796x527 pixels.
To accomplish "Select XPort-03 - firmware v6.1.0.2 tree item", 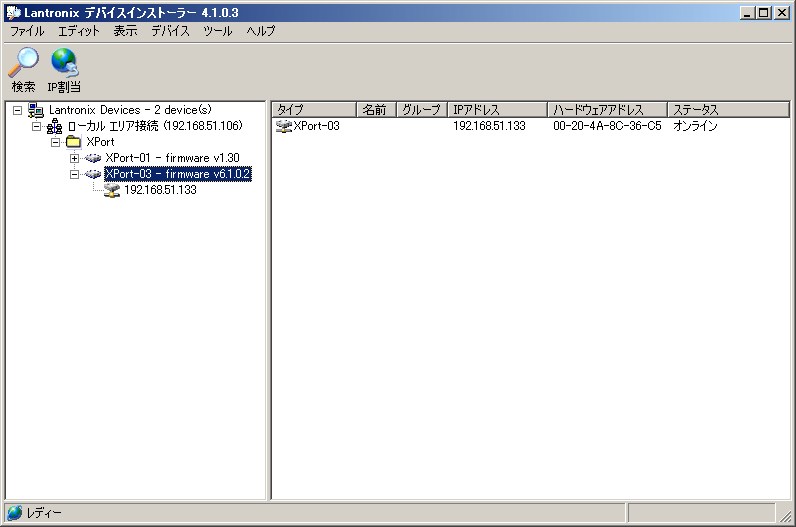I will (x=178, y=174).
